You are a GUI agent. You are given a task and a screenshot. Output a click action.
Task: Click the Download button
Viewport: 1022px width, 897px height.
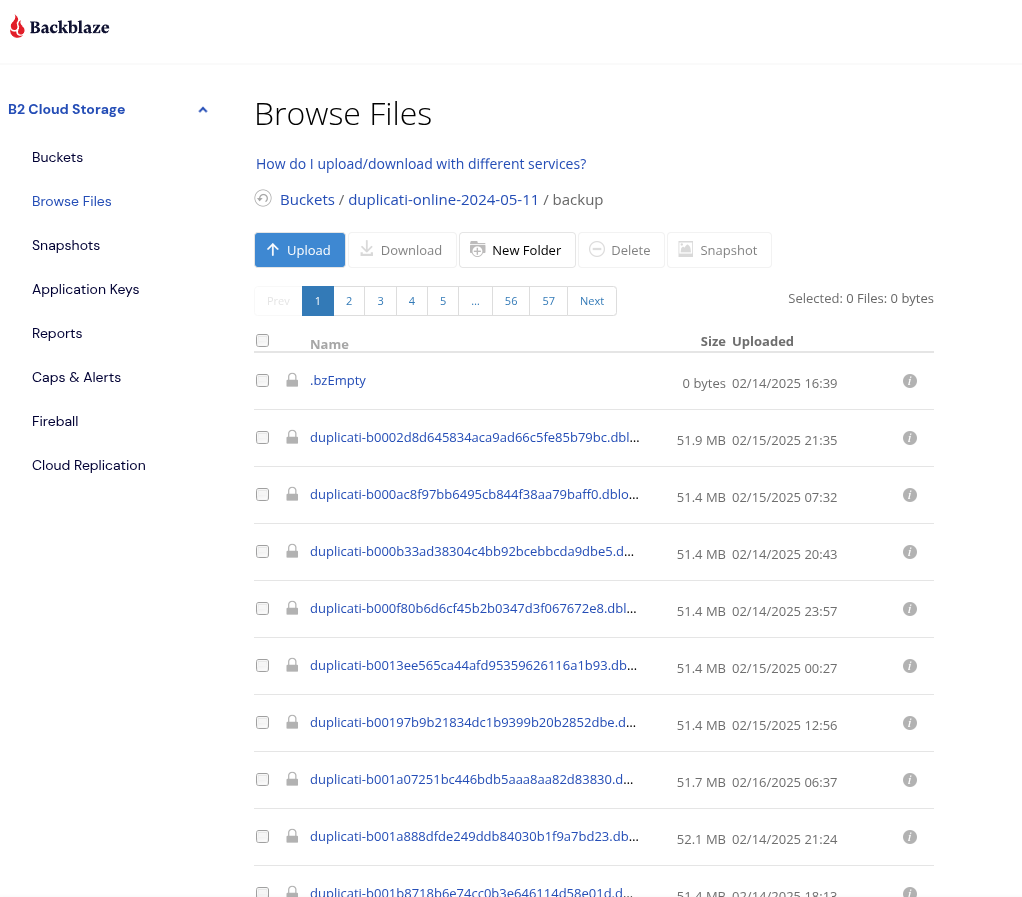pos(402,250)
